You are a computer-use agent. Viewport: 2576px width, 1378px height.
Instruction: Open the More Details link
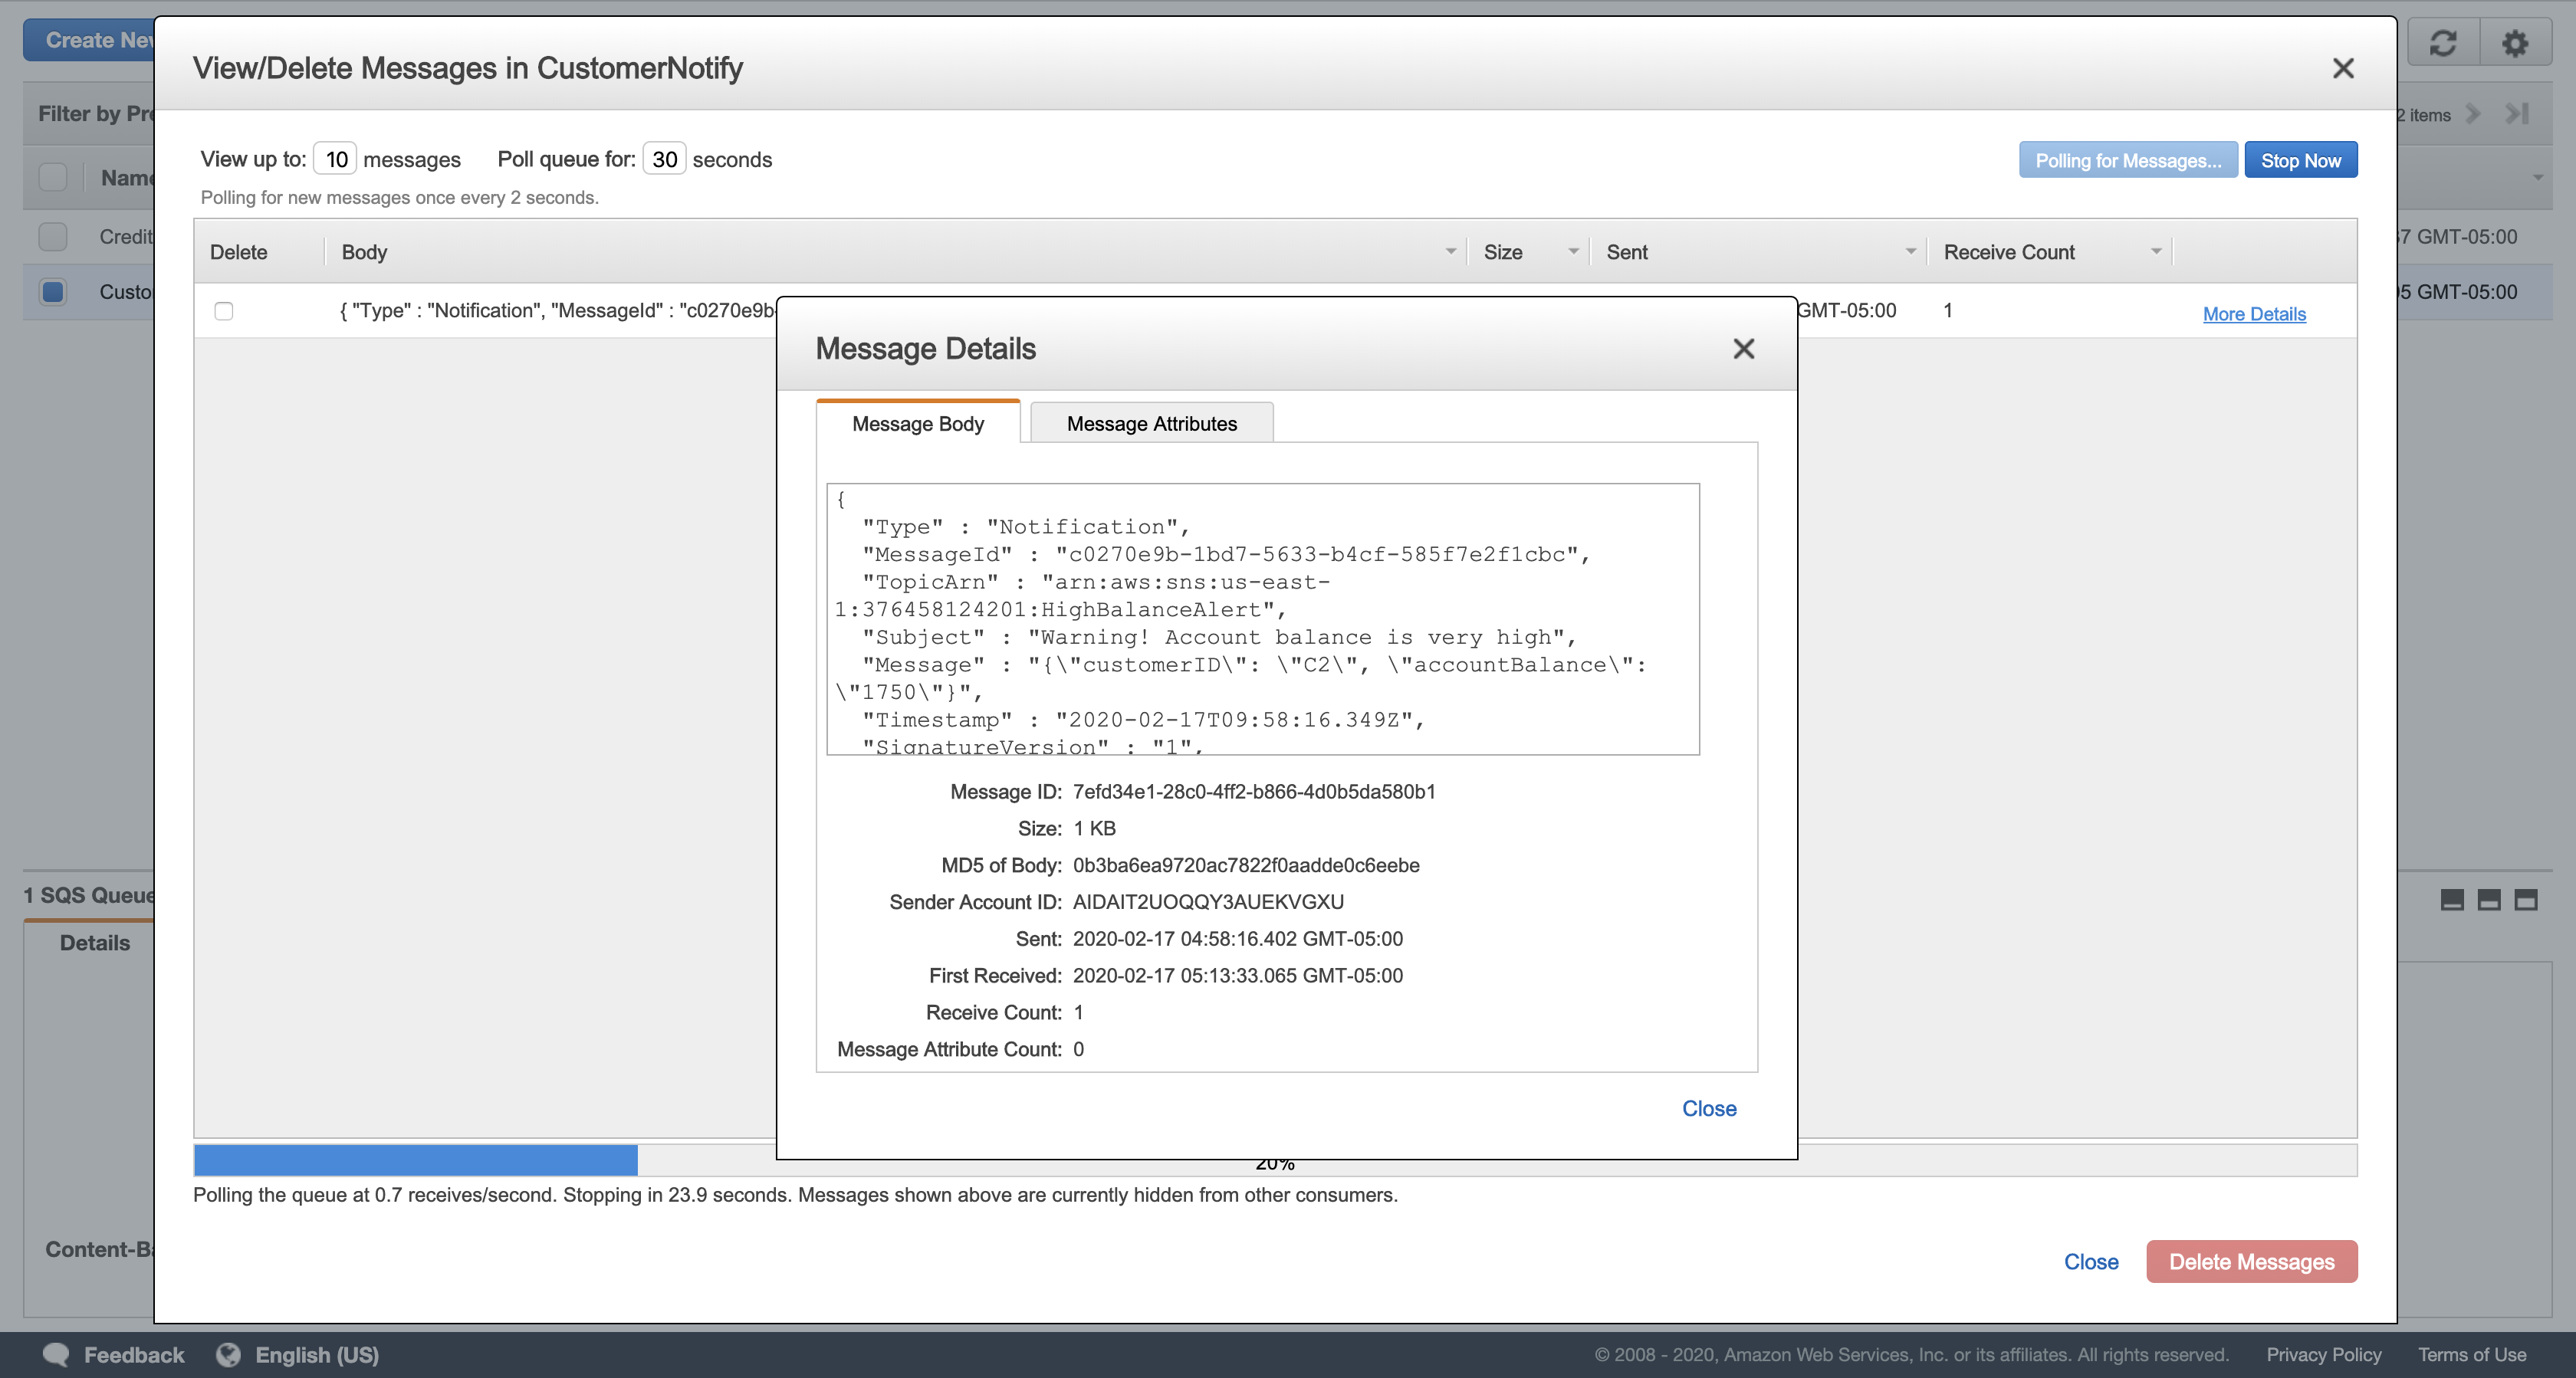click(x=2254, y=314)
